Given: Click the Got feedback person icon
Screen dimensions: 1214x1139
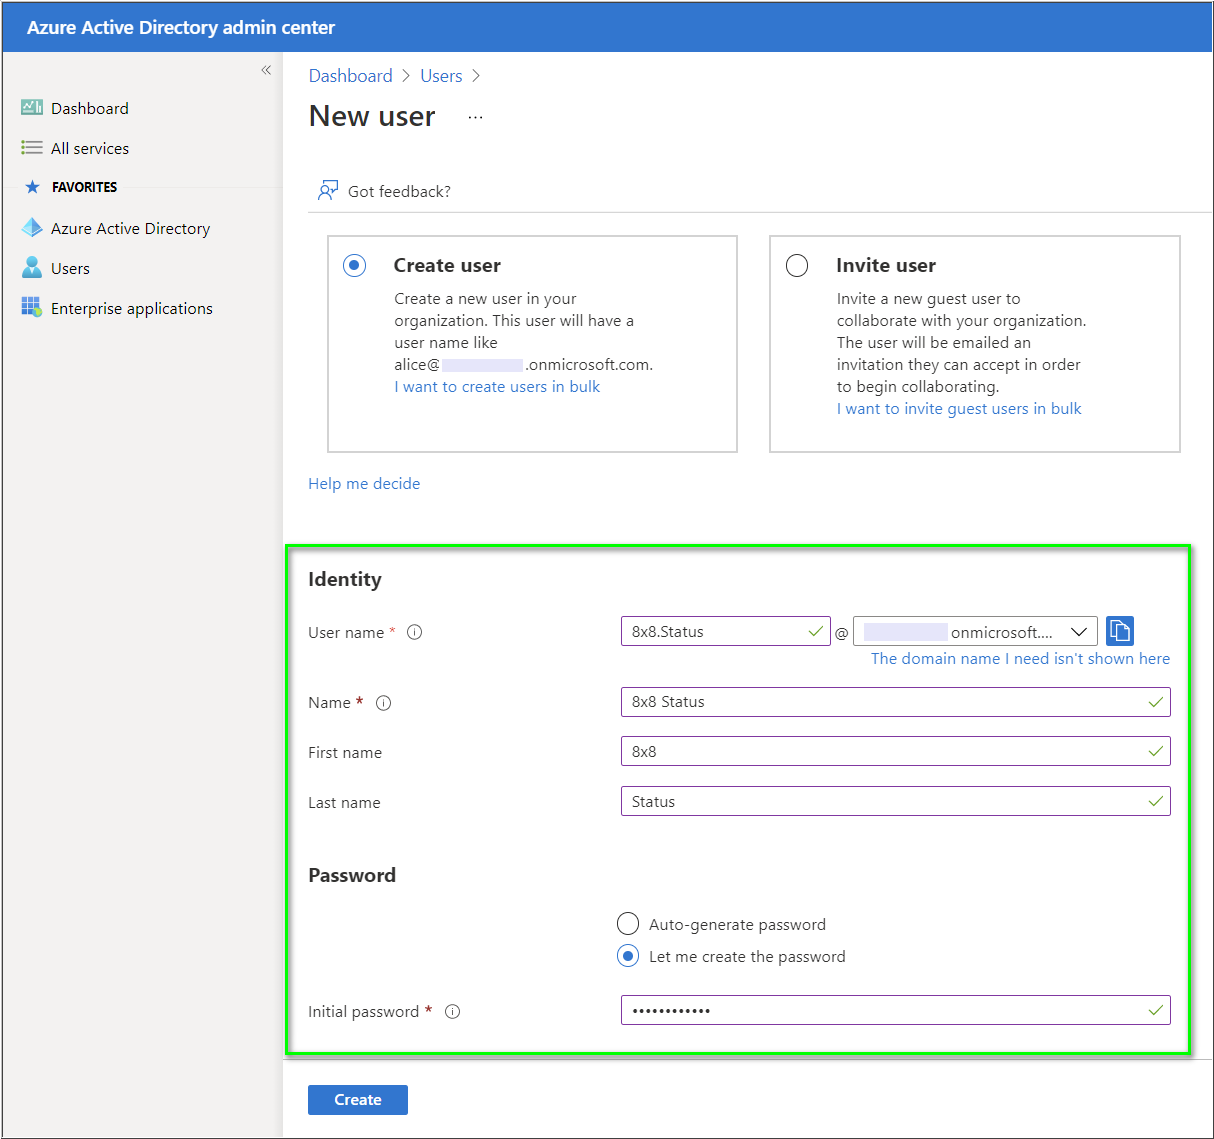Looking at the screenshot, I should [x=328, y=191].
